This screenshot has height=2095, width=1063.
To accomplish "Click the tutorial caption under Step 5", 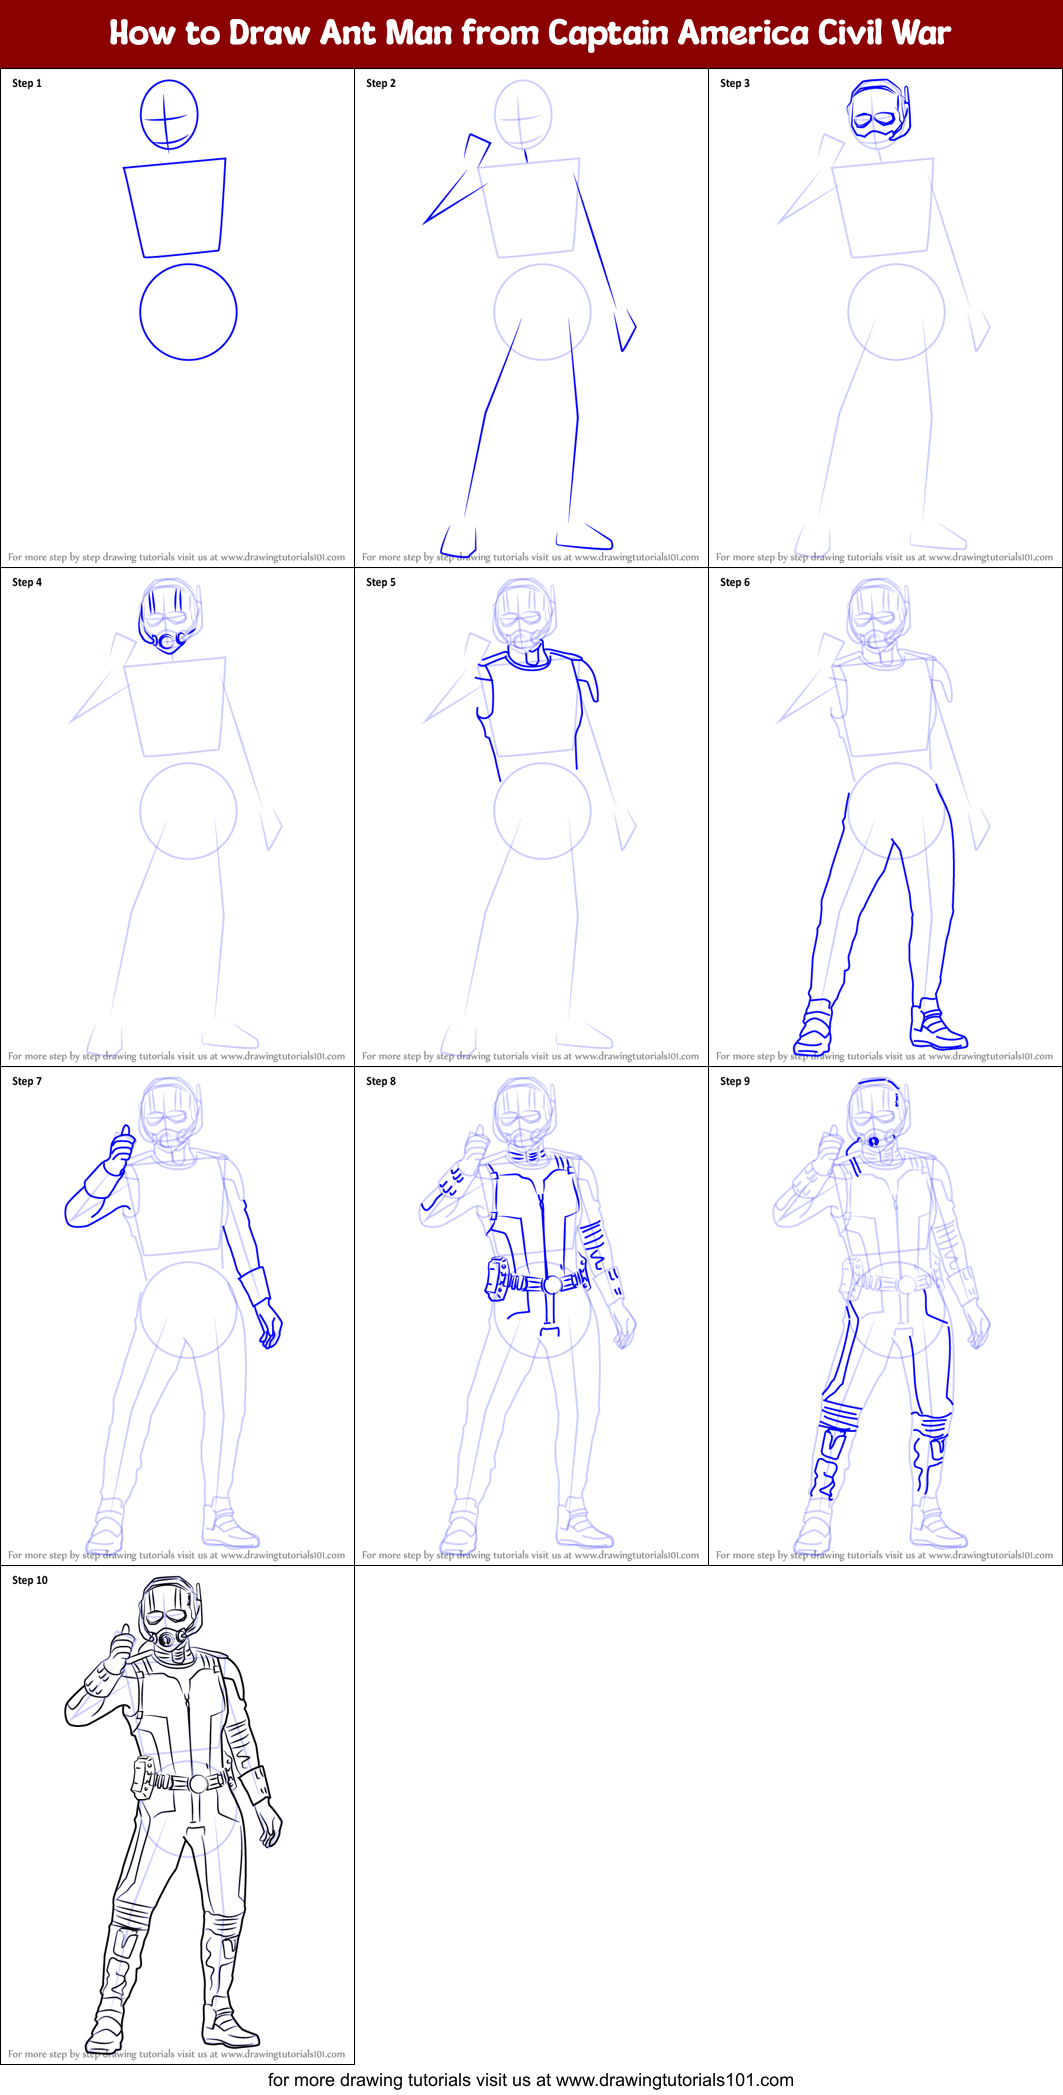I will coord(531,1057).
